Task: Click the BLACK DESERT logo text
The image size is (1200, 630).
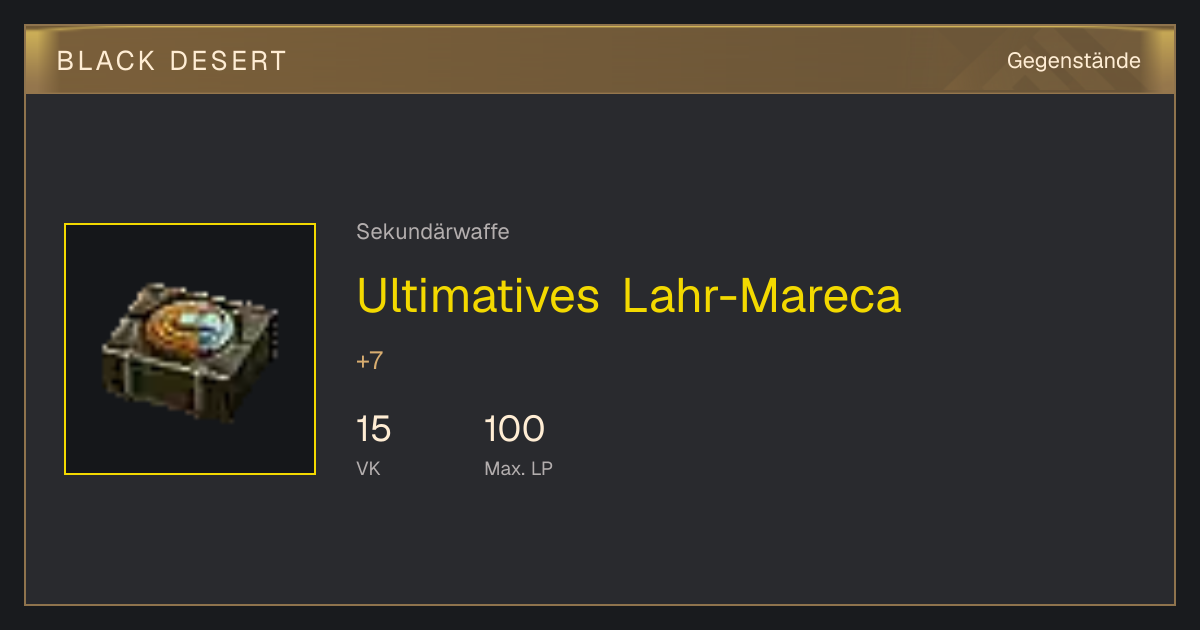Action: (172, 61)
